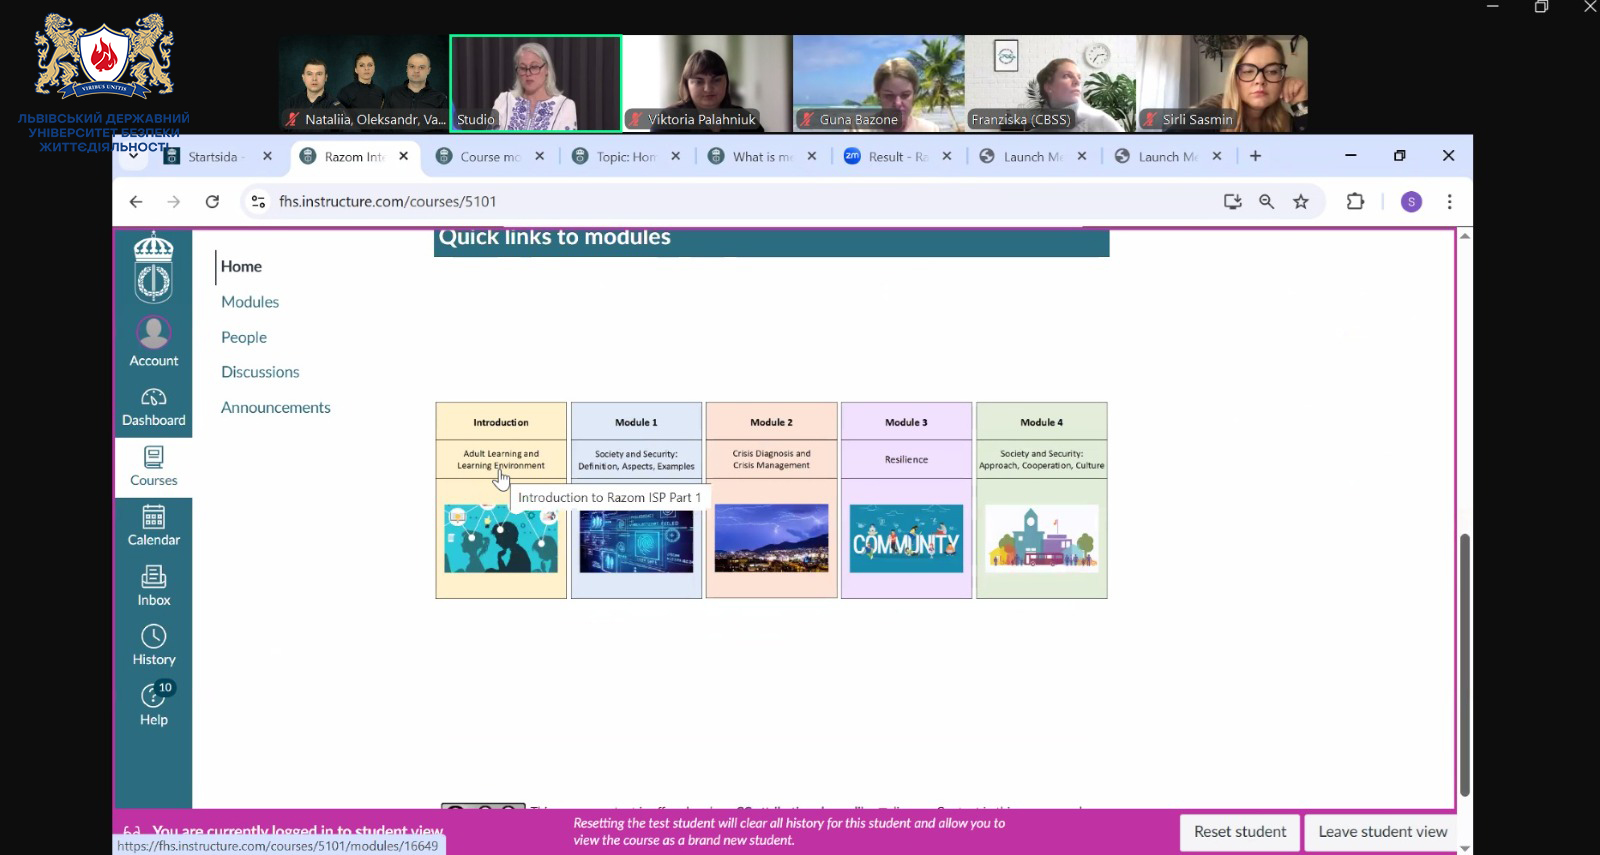Screen dimensions: 1600x855
Task: Expand the tab search dropdown arrow
Action: click(x=133, y=156)
